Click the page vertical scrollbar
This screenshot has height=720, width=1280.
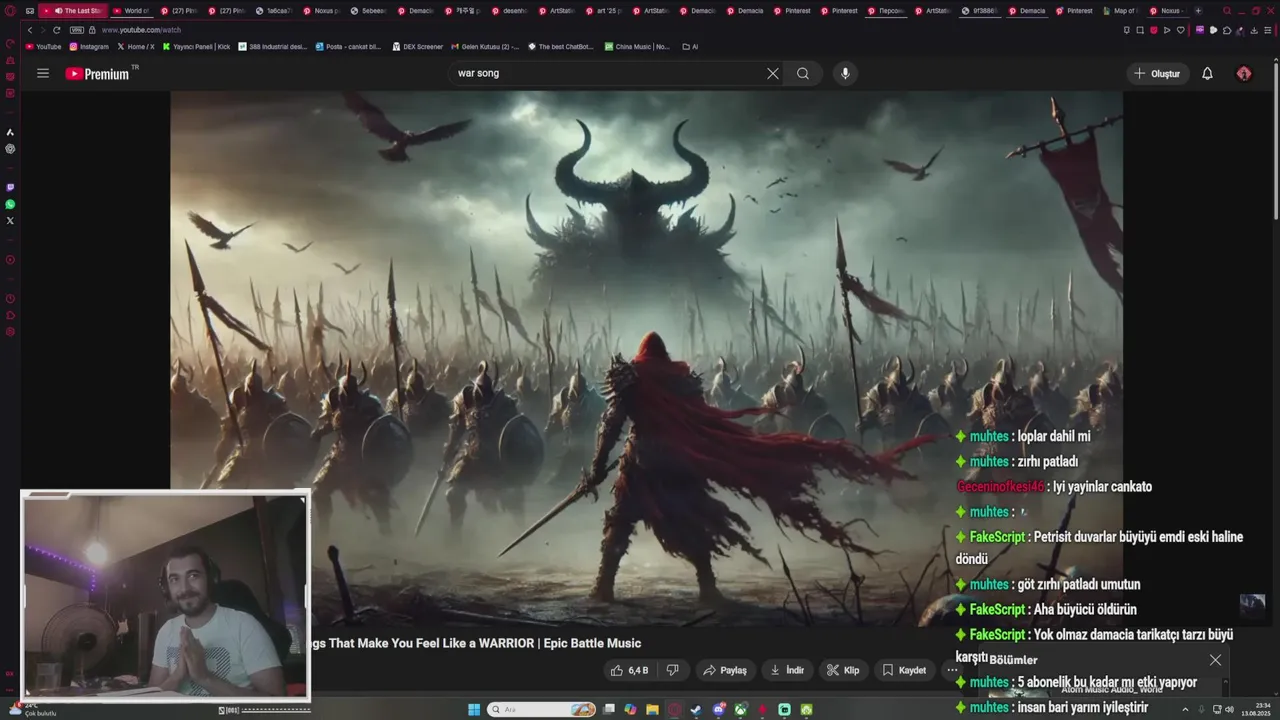coord(1276,140)
